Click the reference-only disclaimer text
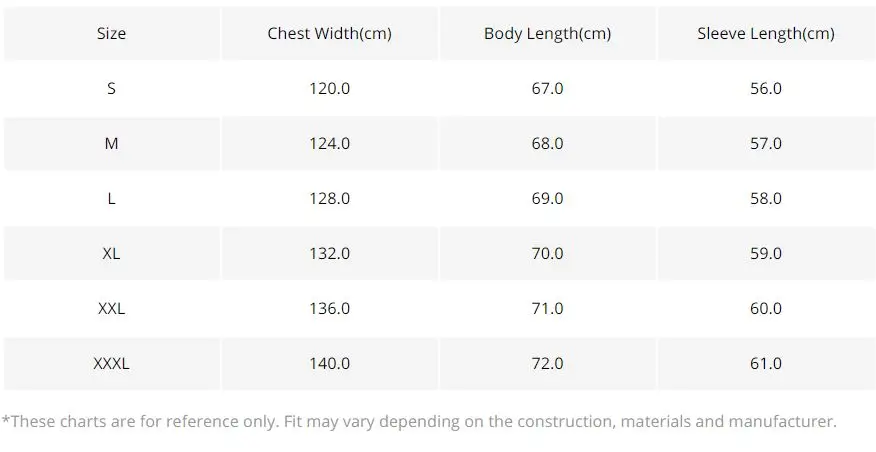This screenshot has height=452, width=876. (419, 421)
